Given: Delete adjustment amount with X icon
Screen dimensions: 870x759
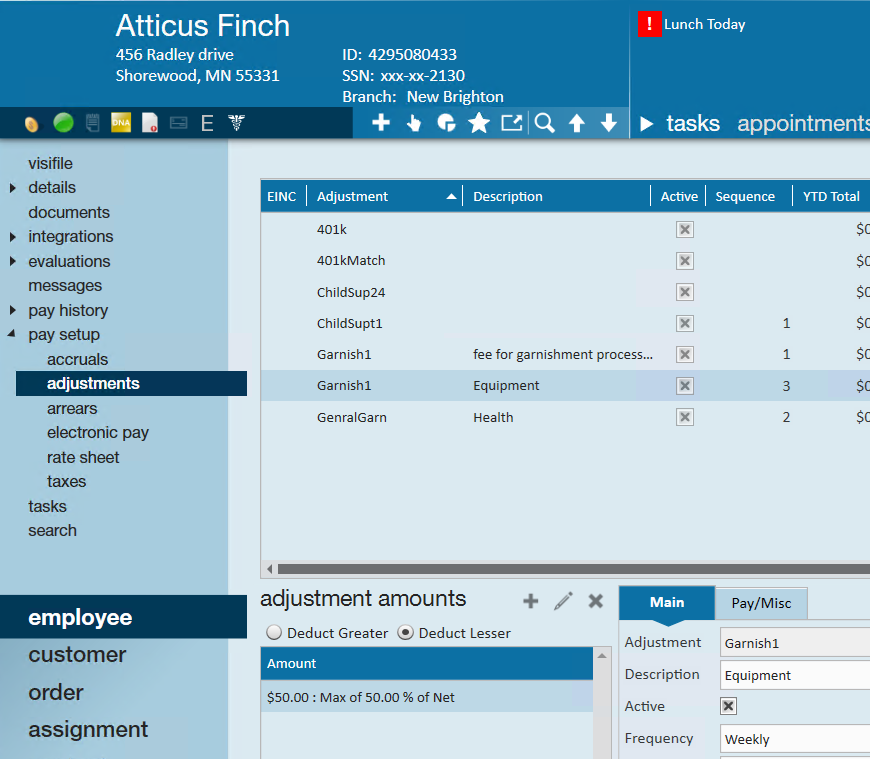Looking at the screenshot, I should (596, 601).
